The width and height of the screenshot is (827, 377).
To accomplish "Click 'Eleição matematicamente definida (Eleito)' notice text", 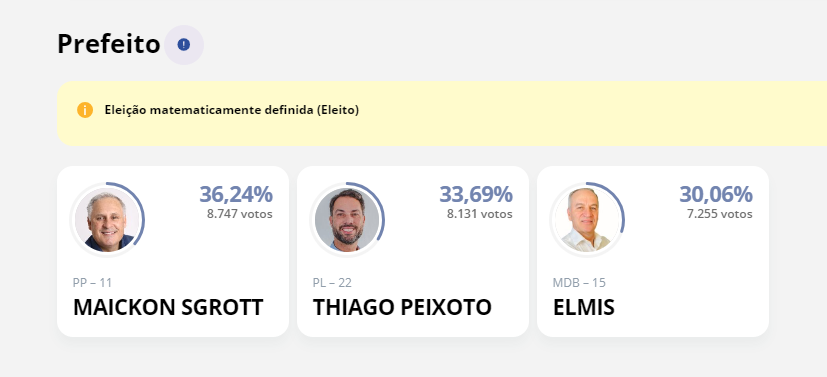I will tap(232, 110).
